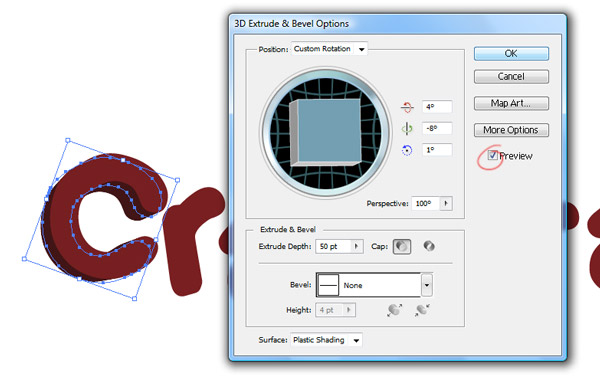The image size is (600, 384).
Task: Click the X axis rotation icon
Action: tap(407, 107)
